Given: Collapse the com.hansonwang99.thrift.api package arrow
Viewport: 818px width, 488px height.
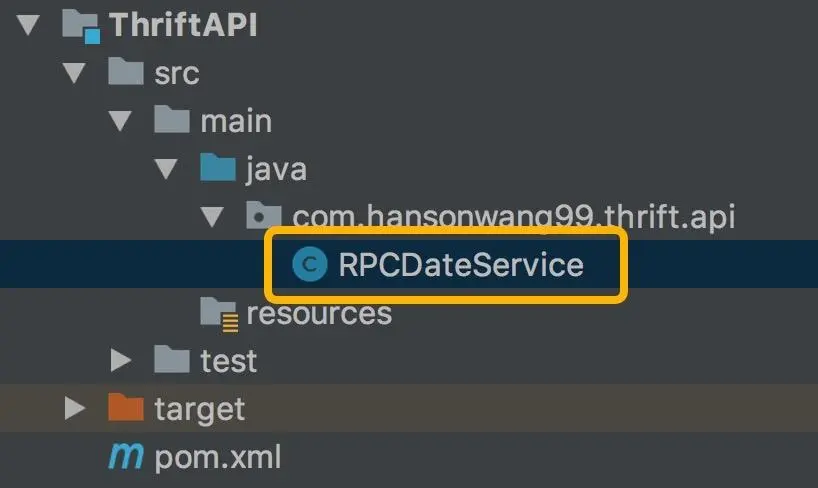Looking at the screenshot, I should click(212, 217).
